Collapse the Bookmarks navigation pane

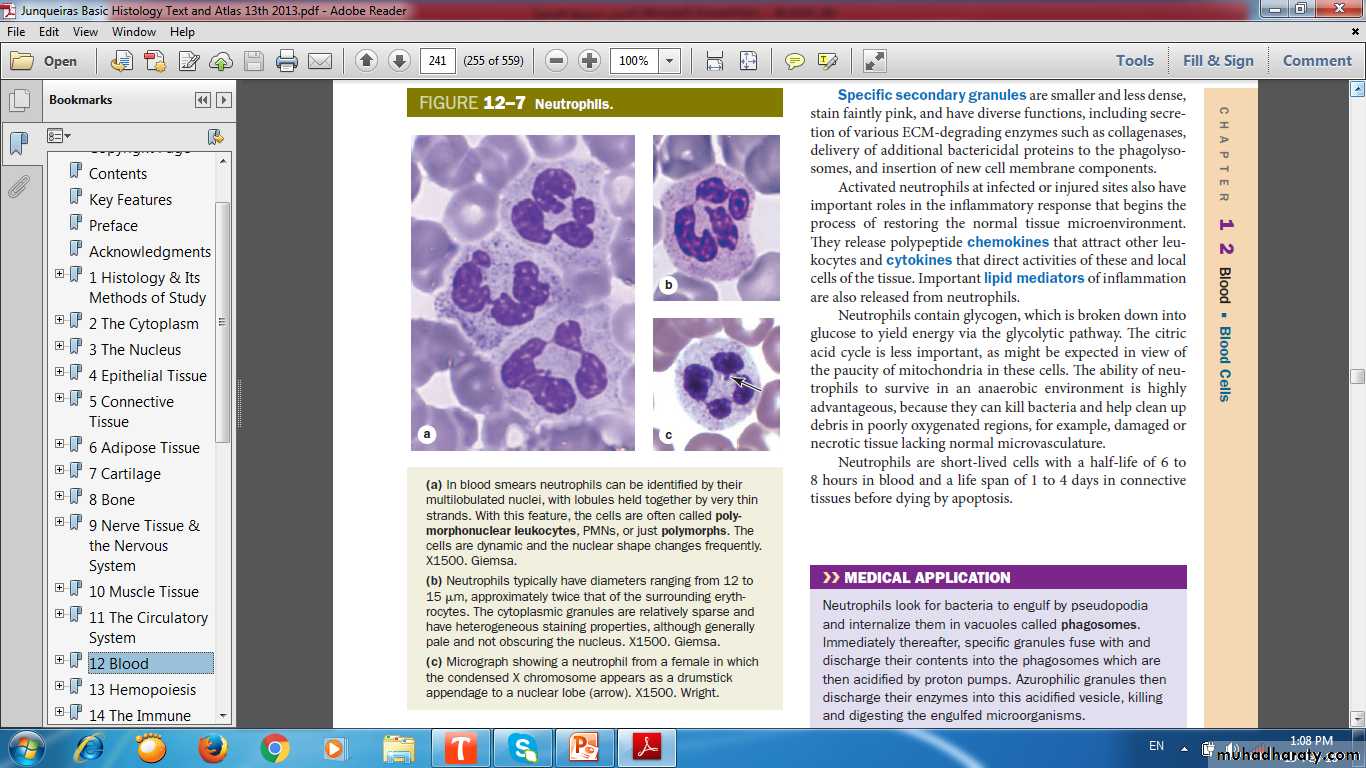pos(203,100)
